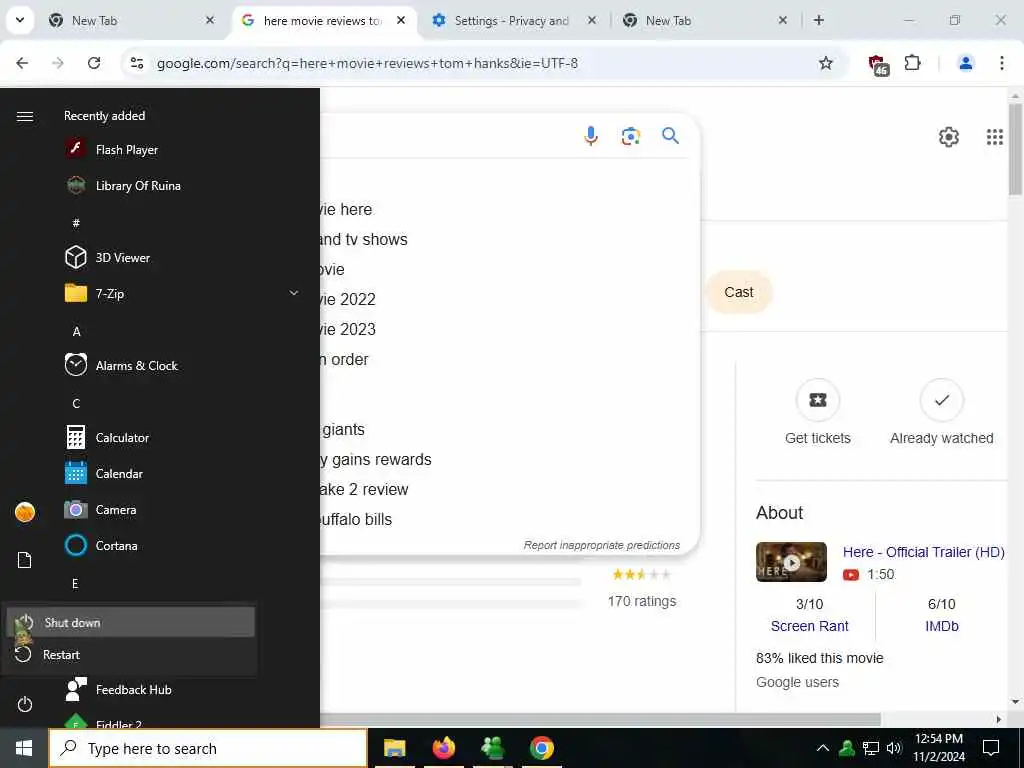The image size is (1024, 768).
Task: Open File Explorer from taskbar
Action: pos(394,748)
